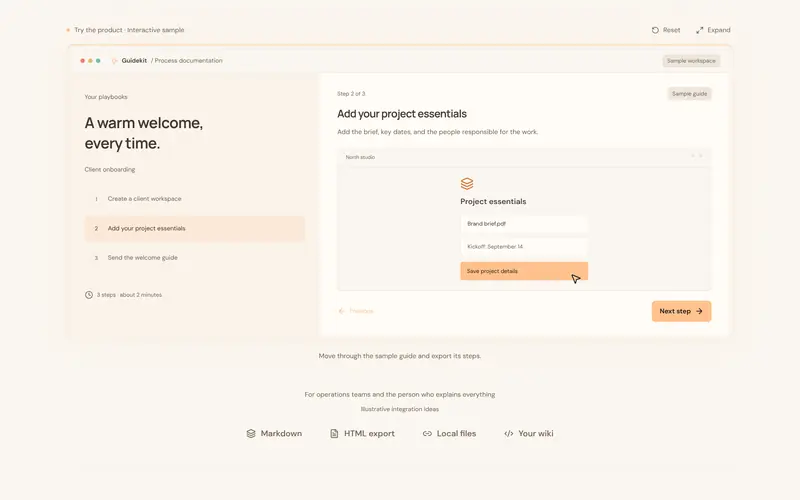The height and width of the screenshot is (500, 800).
Task: Click the Expand diagonal arrows icon
Action: click(x=699, y=30)
